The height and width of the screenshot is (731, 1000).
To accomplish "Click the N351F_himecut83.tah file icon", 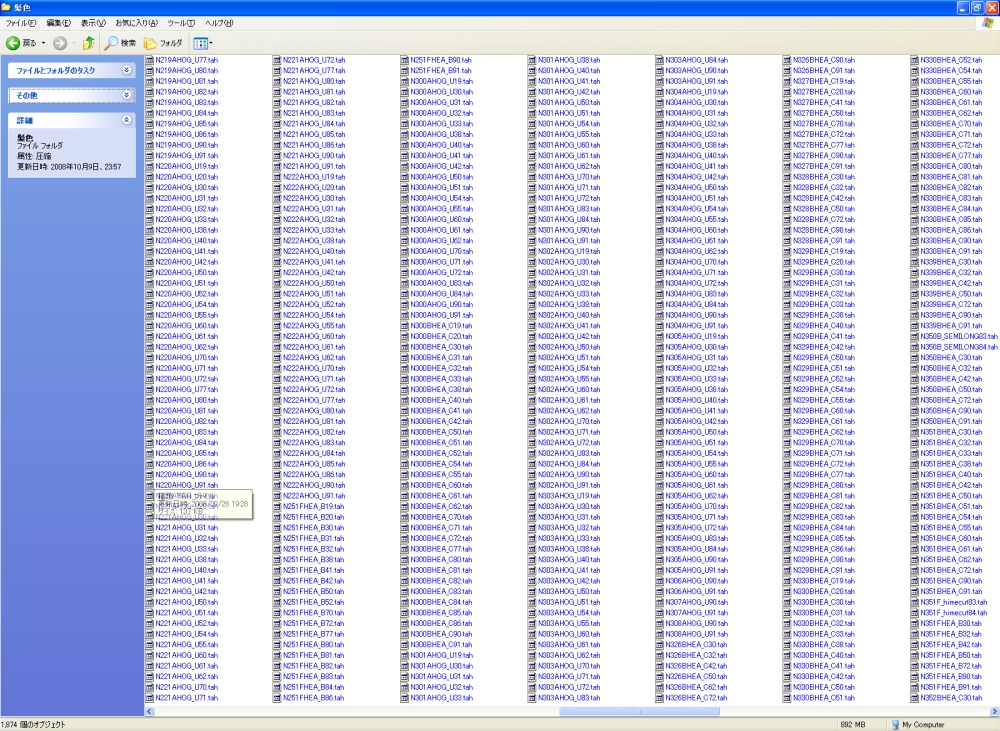I will click(915, 603).
